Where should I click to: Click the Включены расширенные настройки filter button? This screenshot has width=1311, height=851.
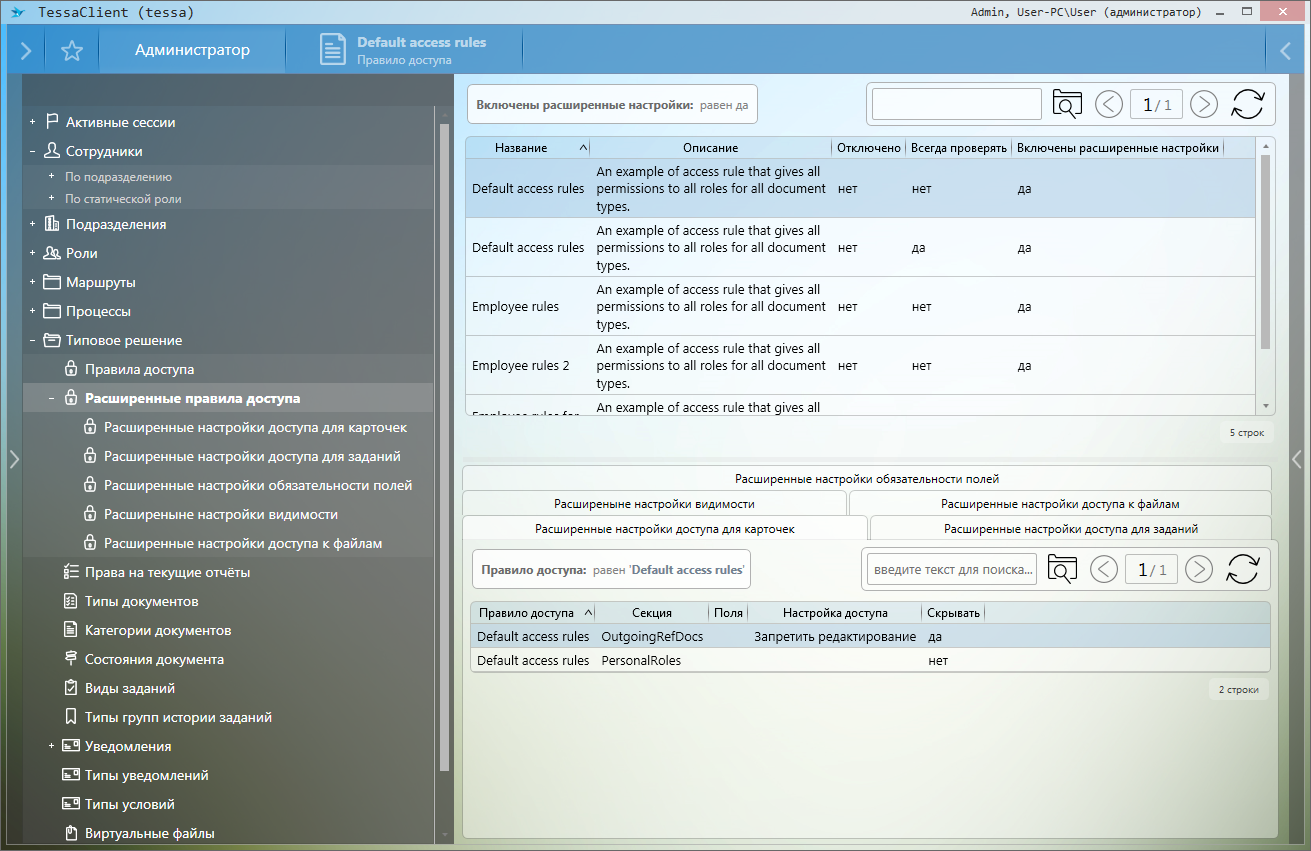[612, 104]
